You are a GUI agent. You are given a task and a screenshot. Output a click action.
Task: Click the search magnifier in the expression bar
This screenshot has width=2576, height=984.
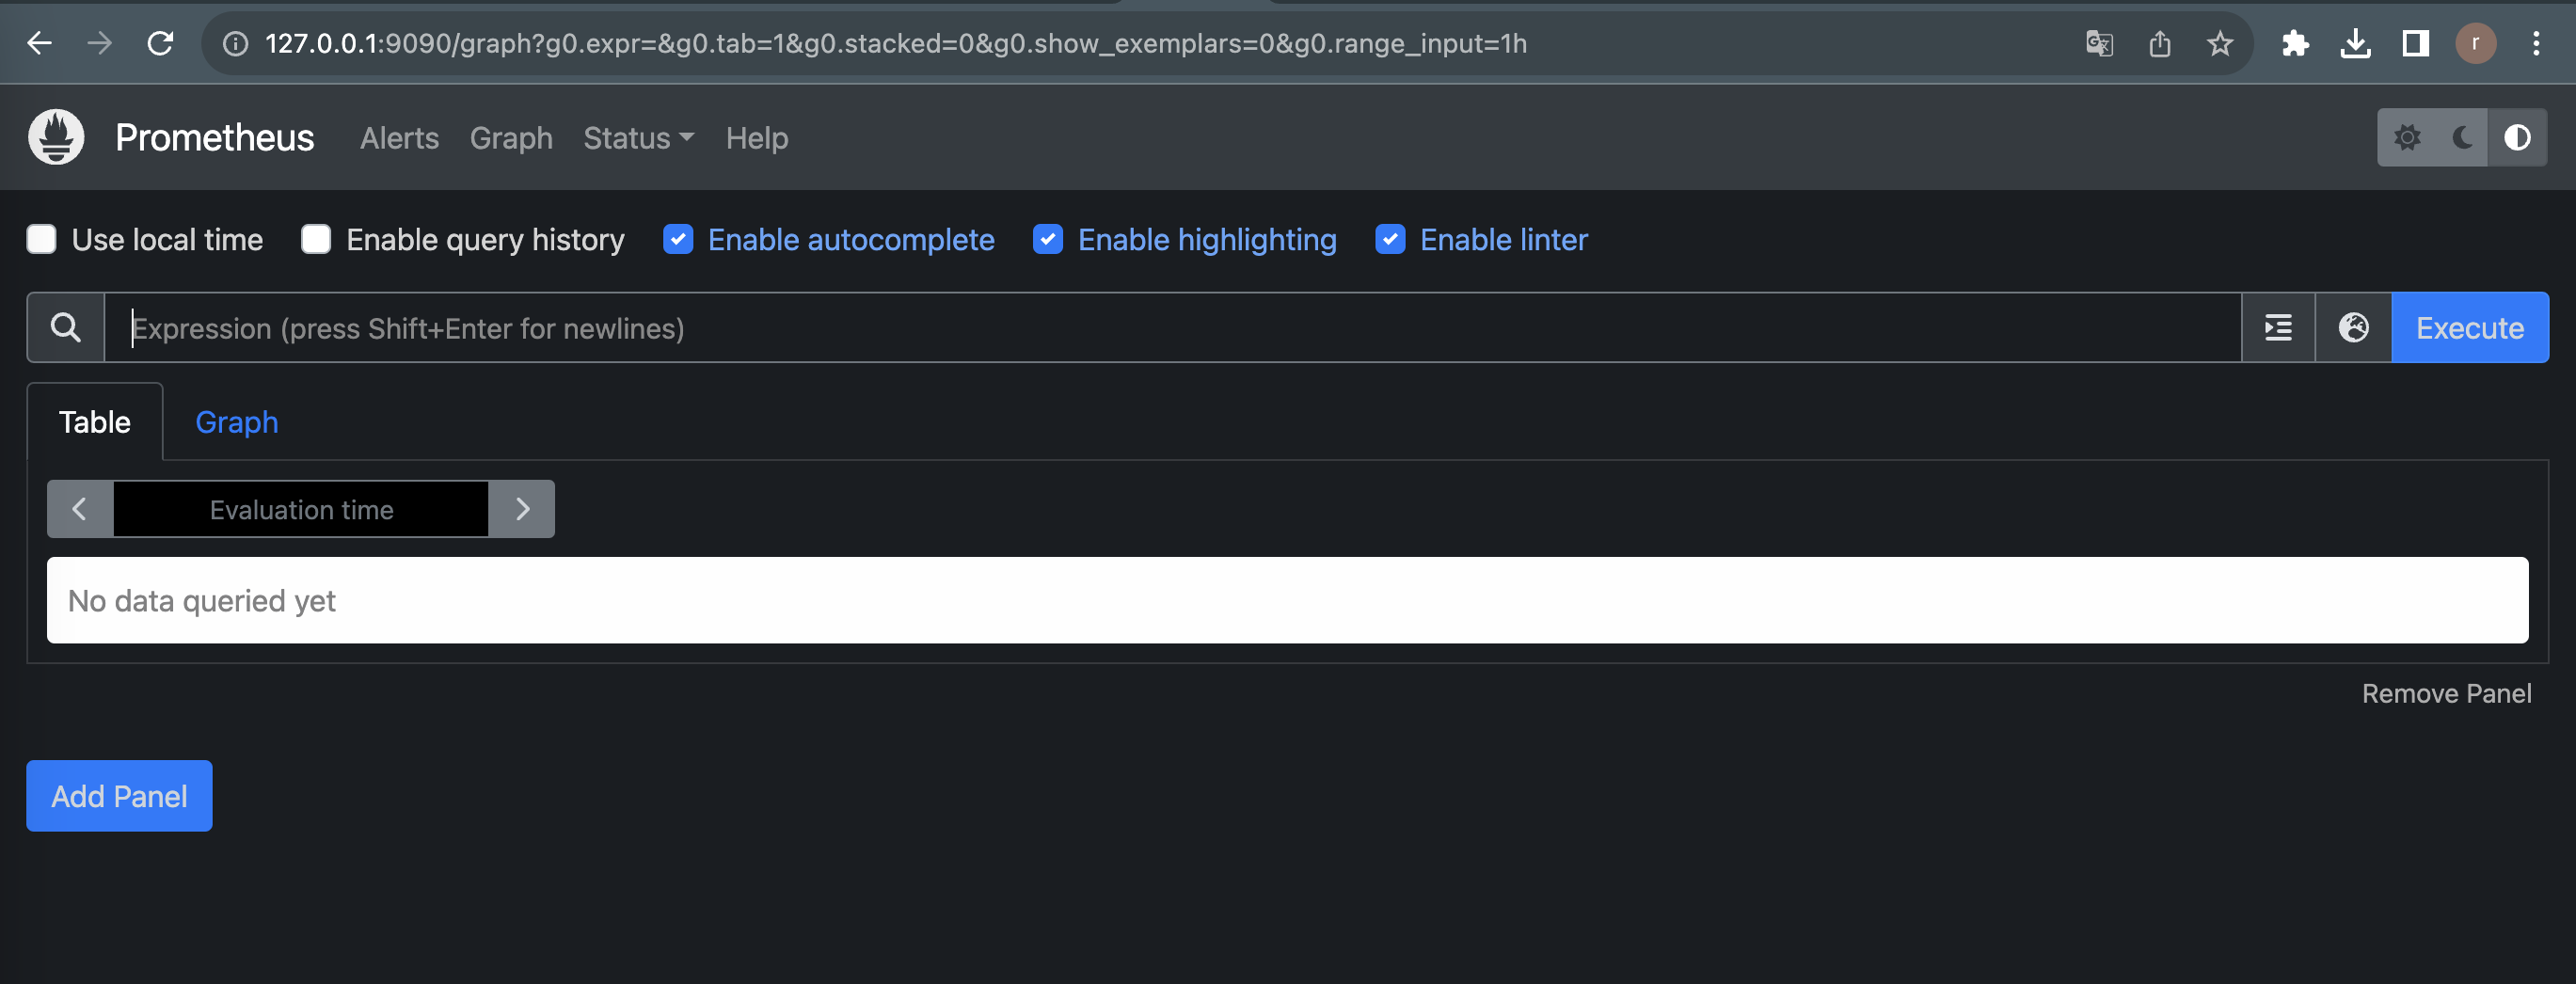[65, 327]
